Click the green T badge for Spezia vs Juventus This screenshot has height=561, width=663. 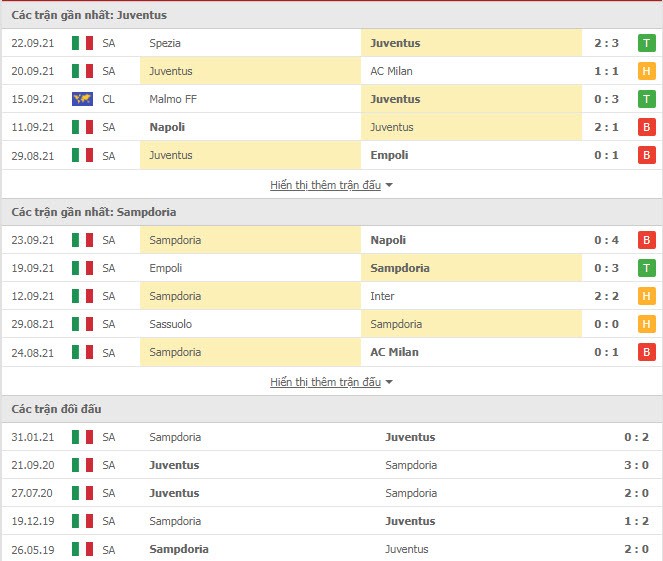tap(646, 43)
